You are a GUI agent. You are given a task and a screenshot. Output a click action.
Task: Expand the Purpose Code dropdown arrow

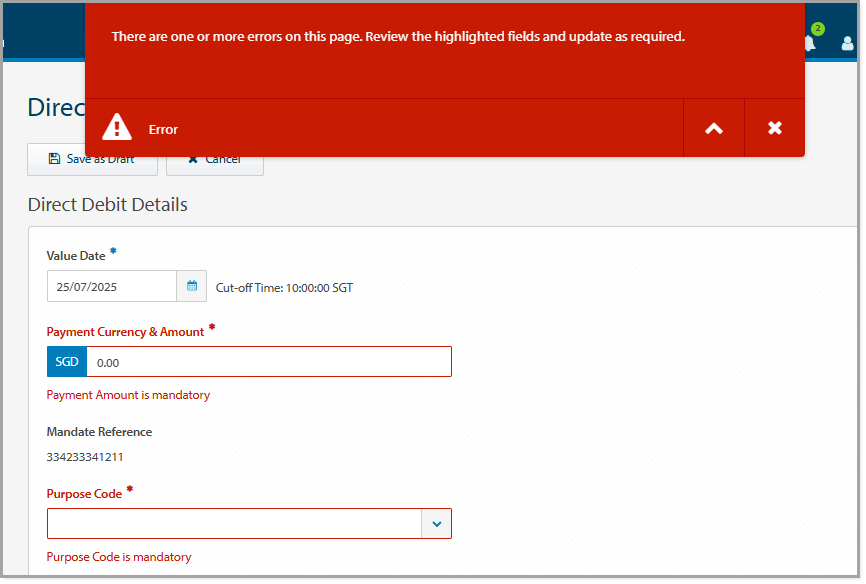pos(436,523)
